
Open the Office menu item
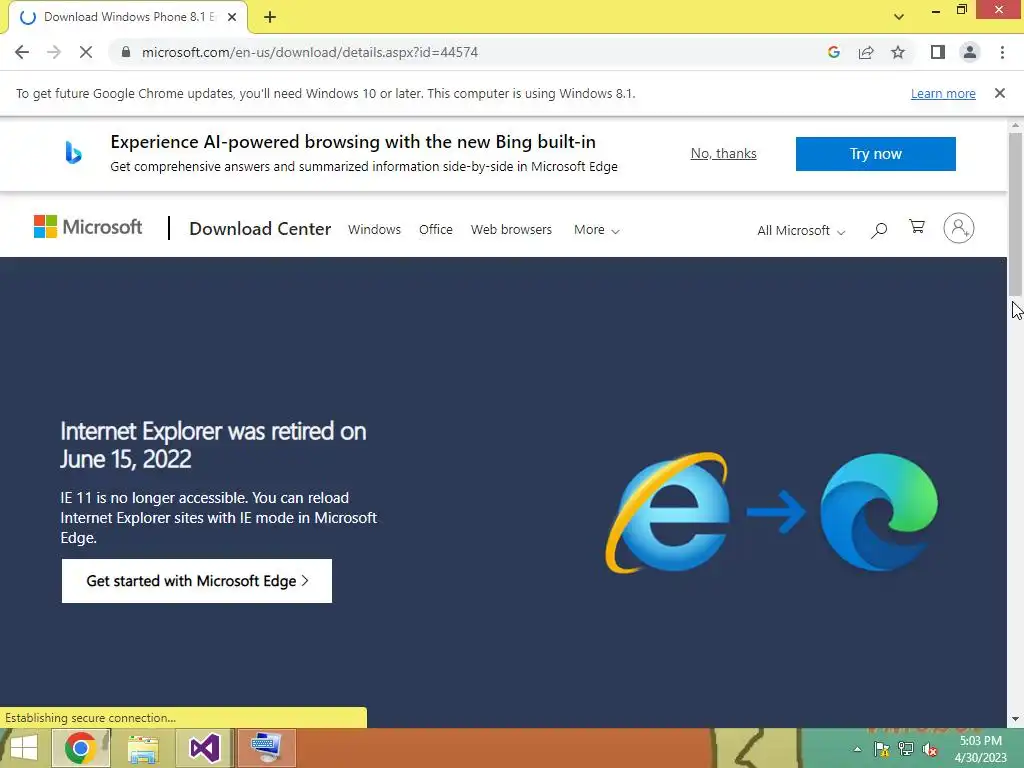click(x=436, y=230)
